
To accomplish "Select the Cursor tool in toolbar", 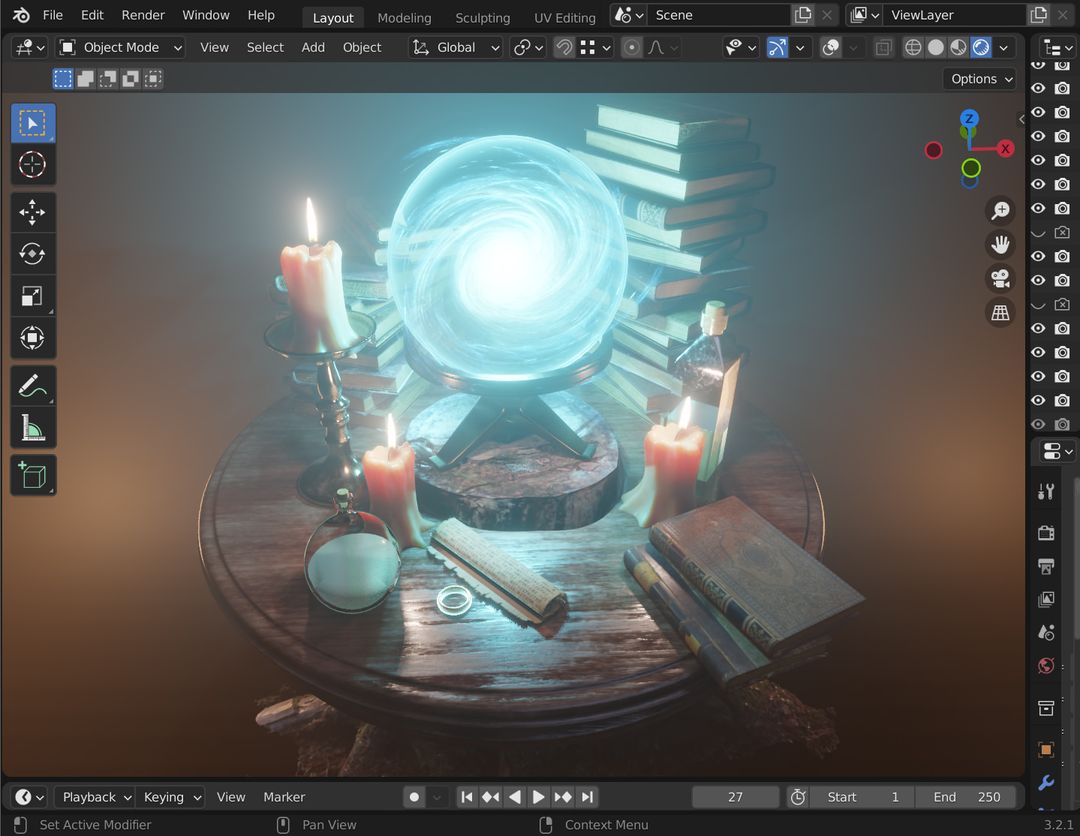I will click(33, 165).
